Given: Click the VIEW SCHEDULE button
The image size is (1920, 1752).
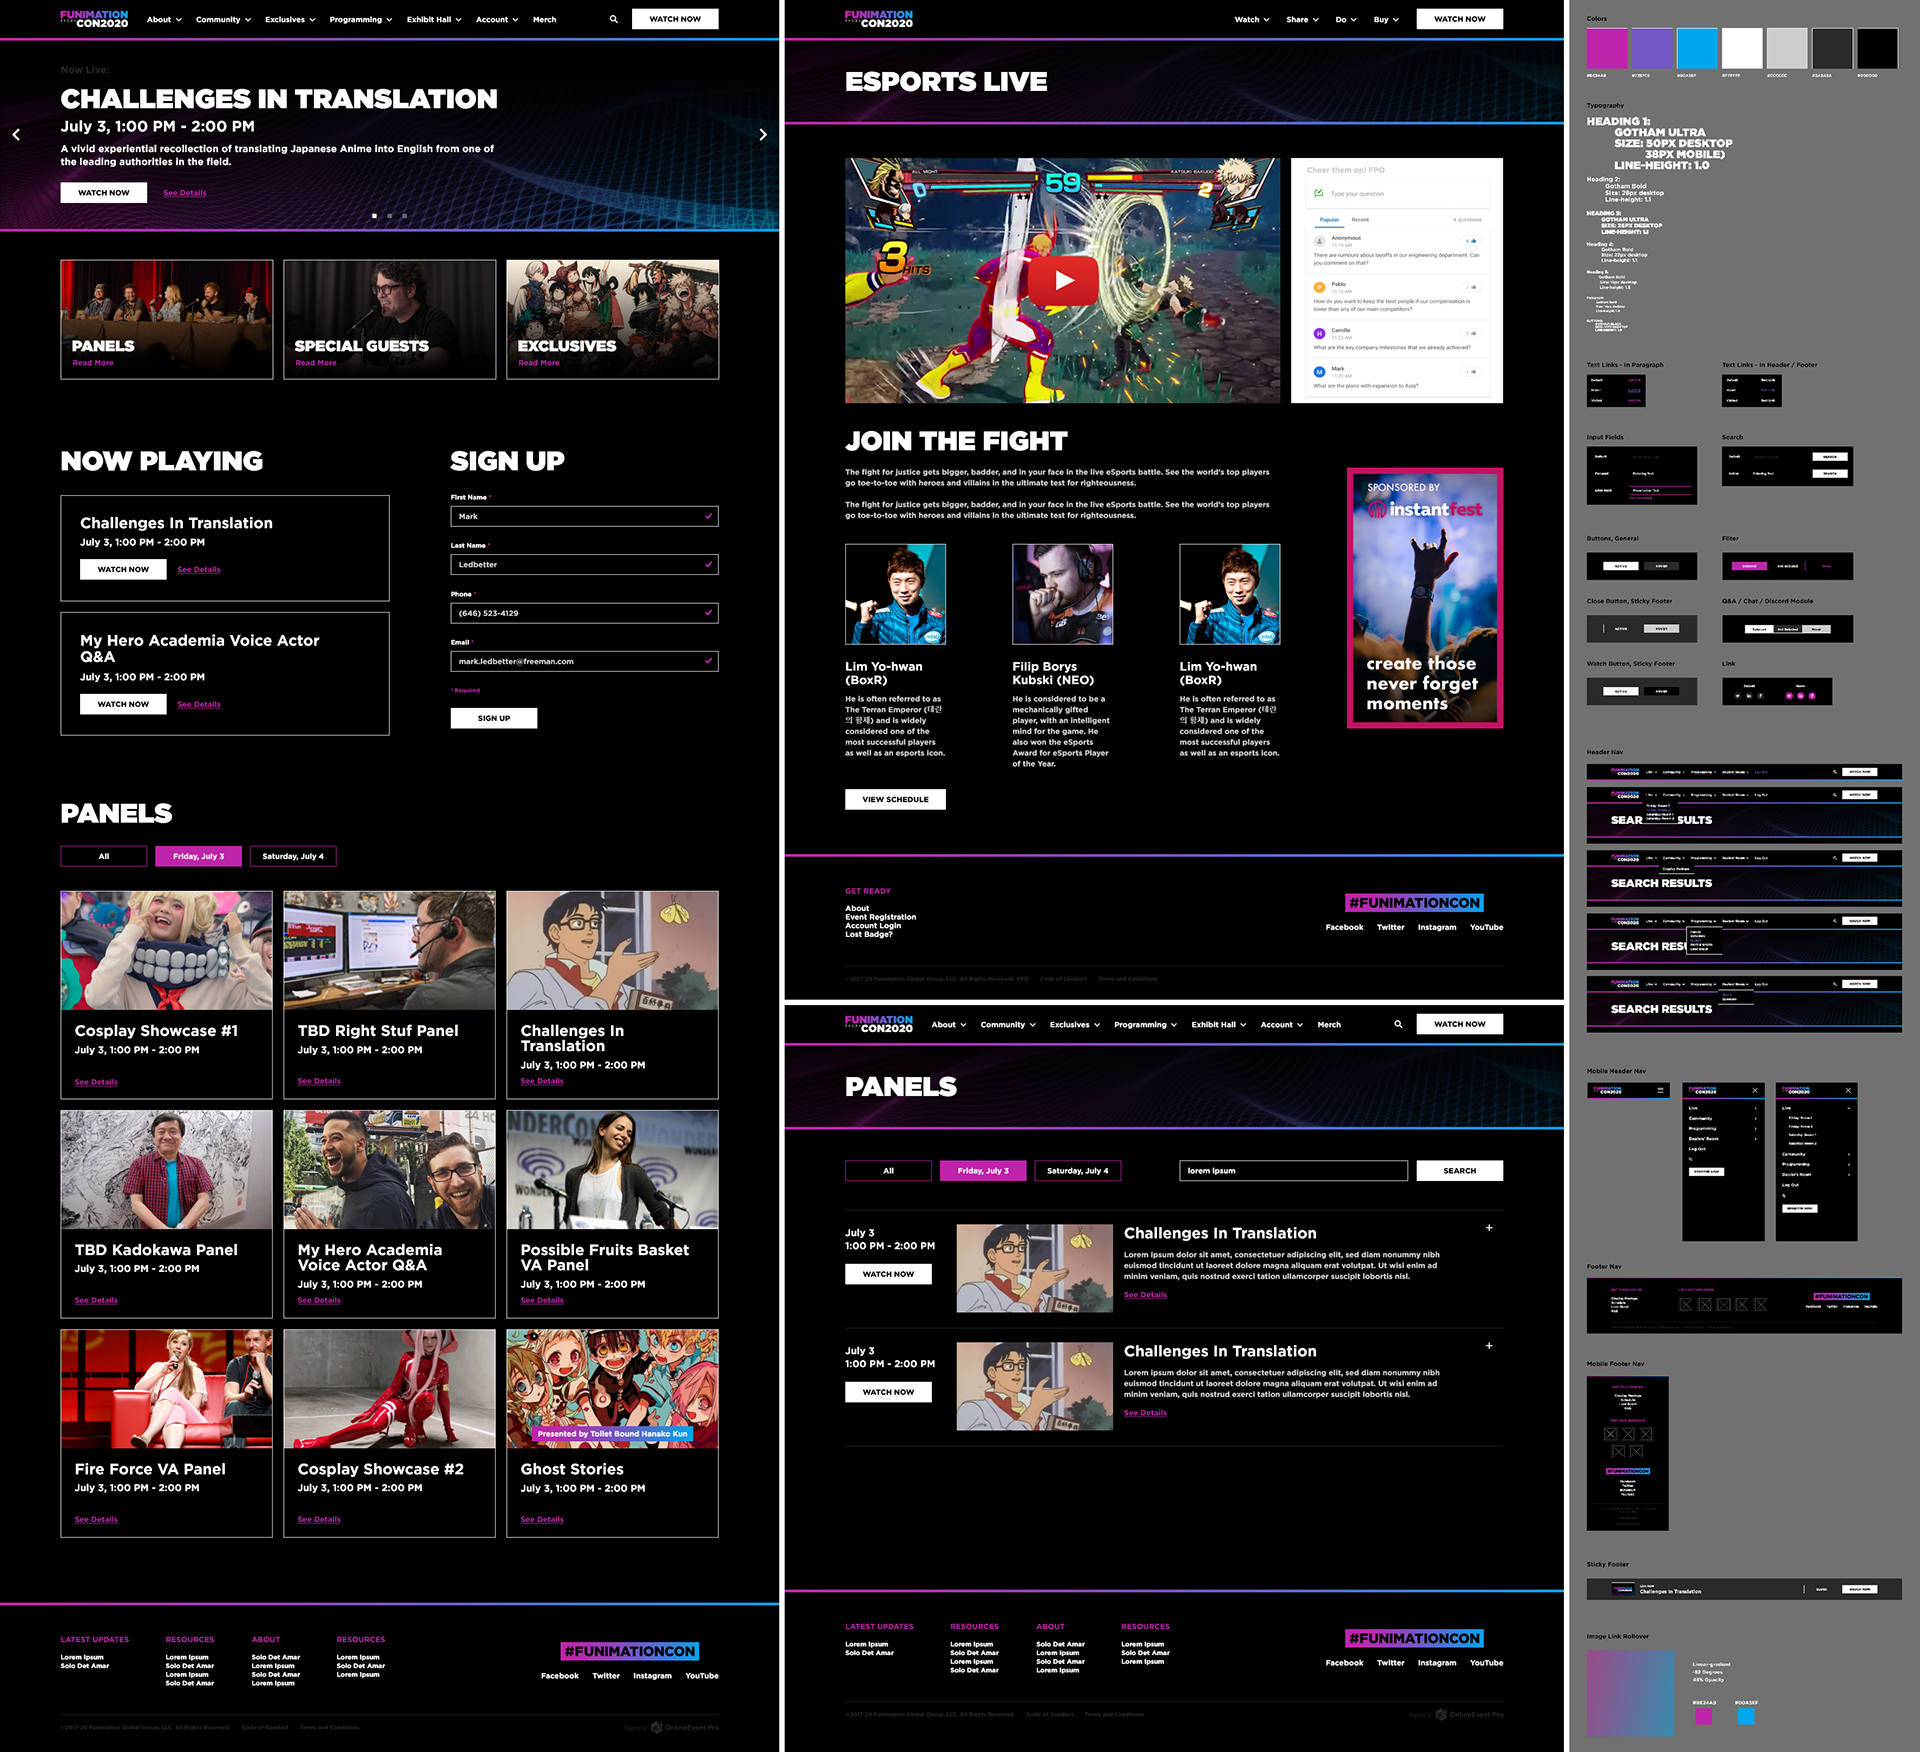Looking at the screenshot, I should pos(895,799).
